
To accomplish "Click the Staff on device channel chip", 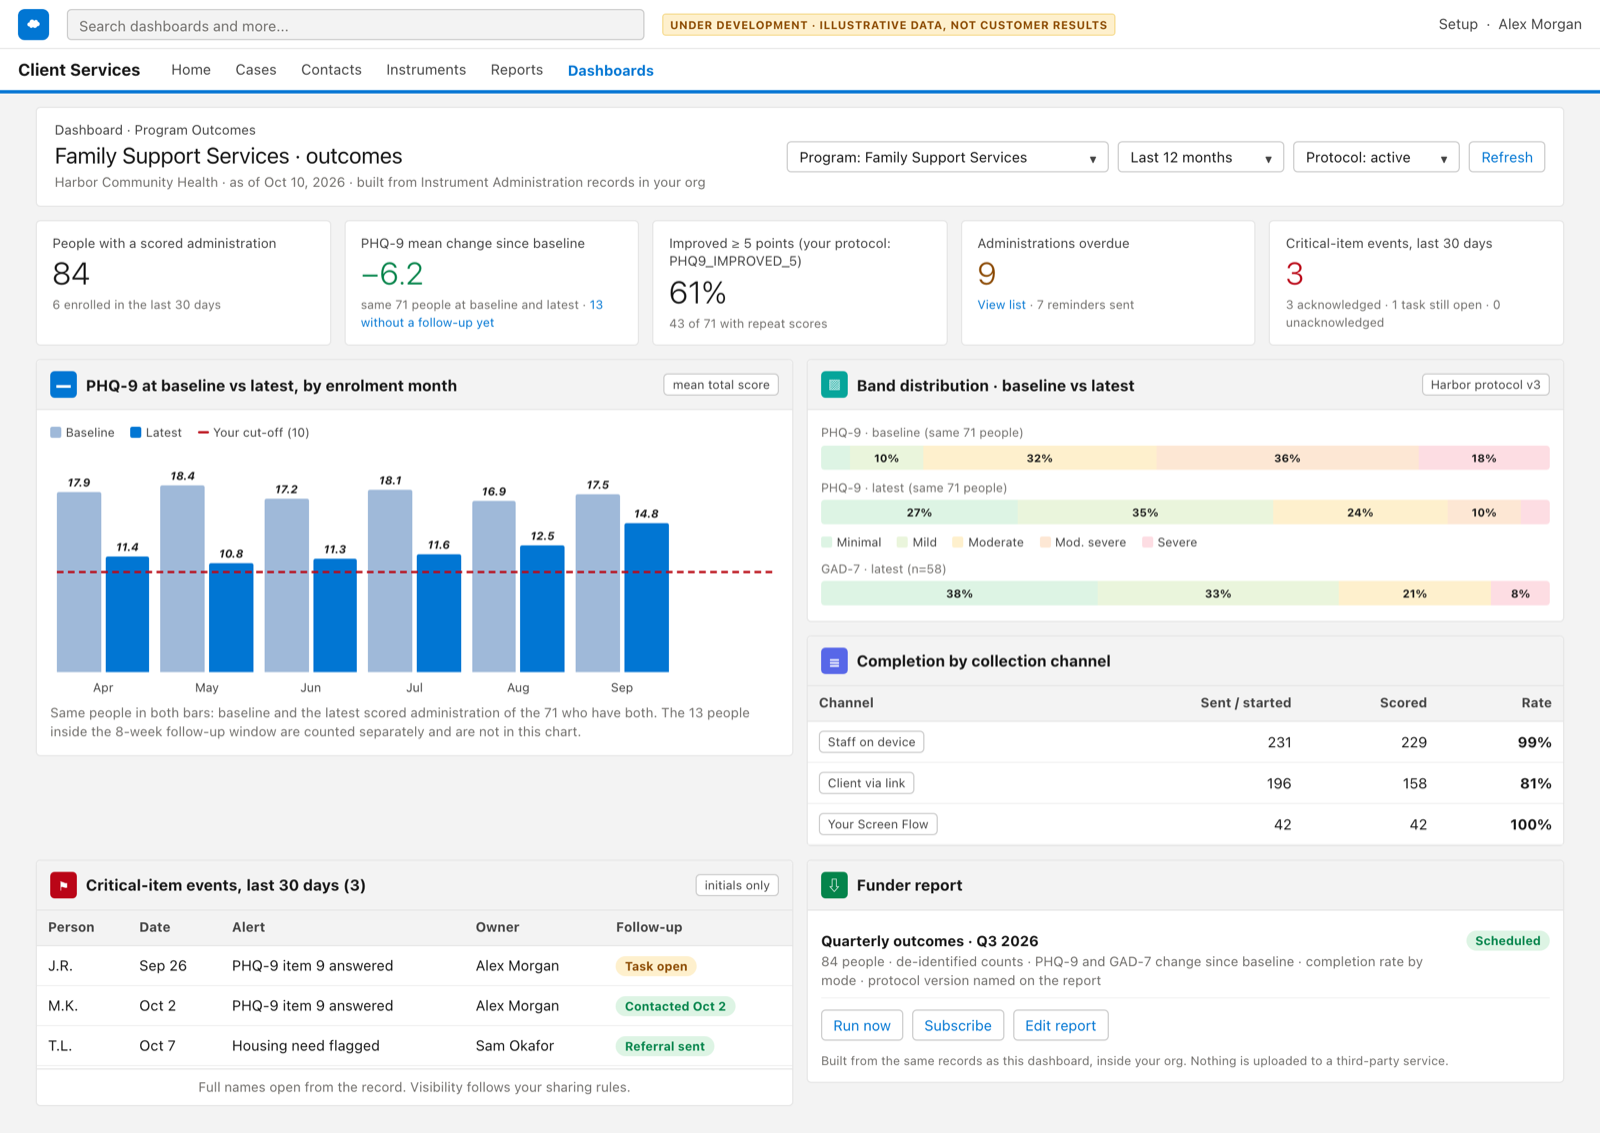I will pos(872,742).
